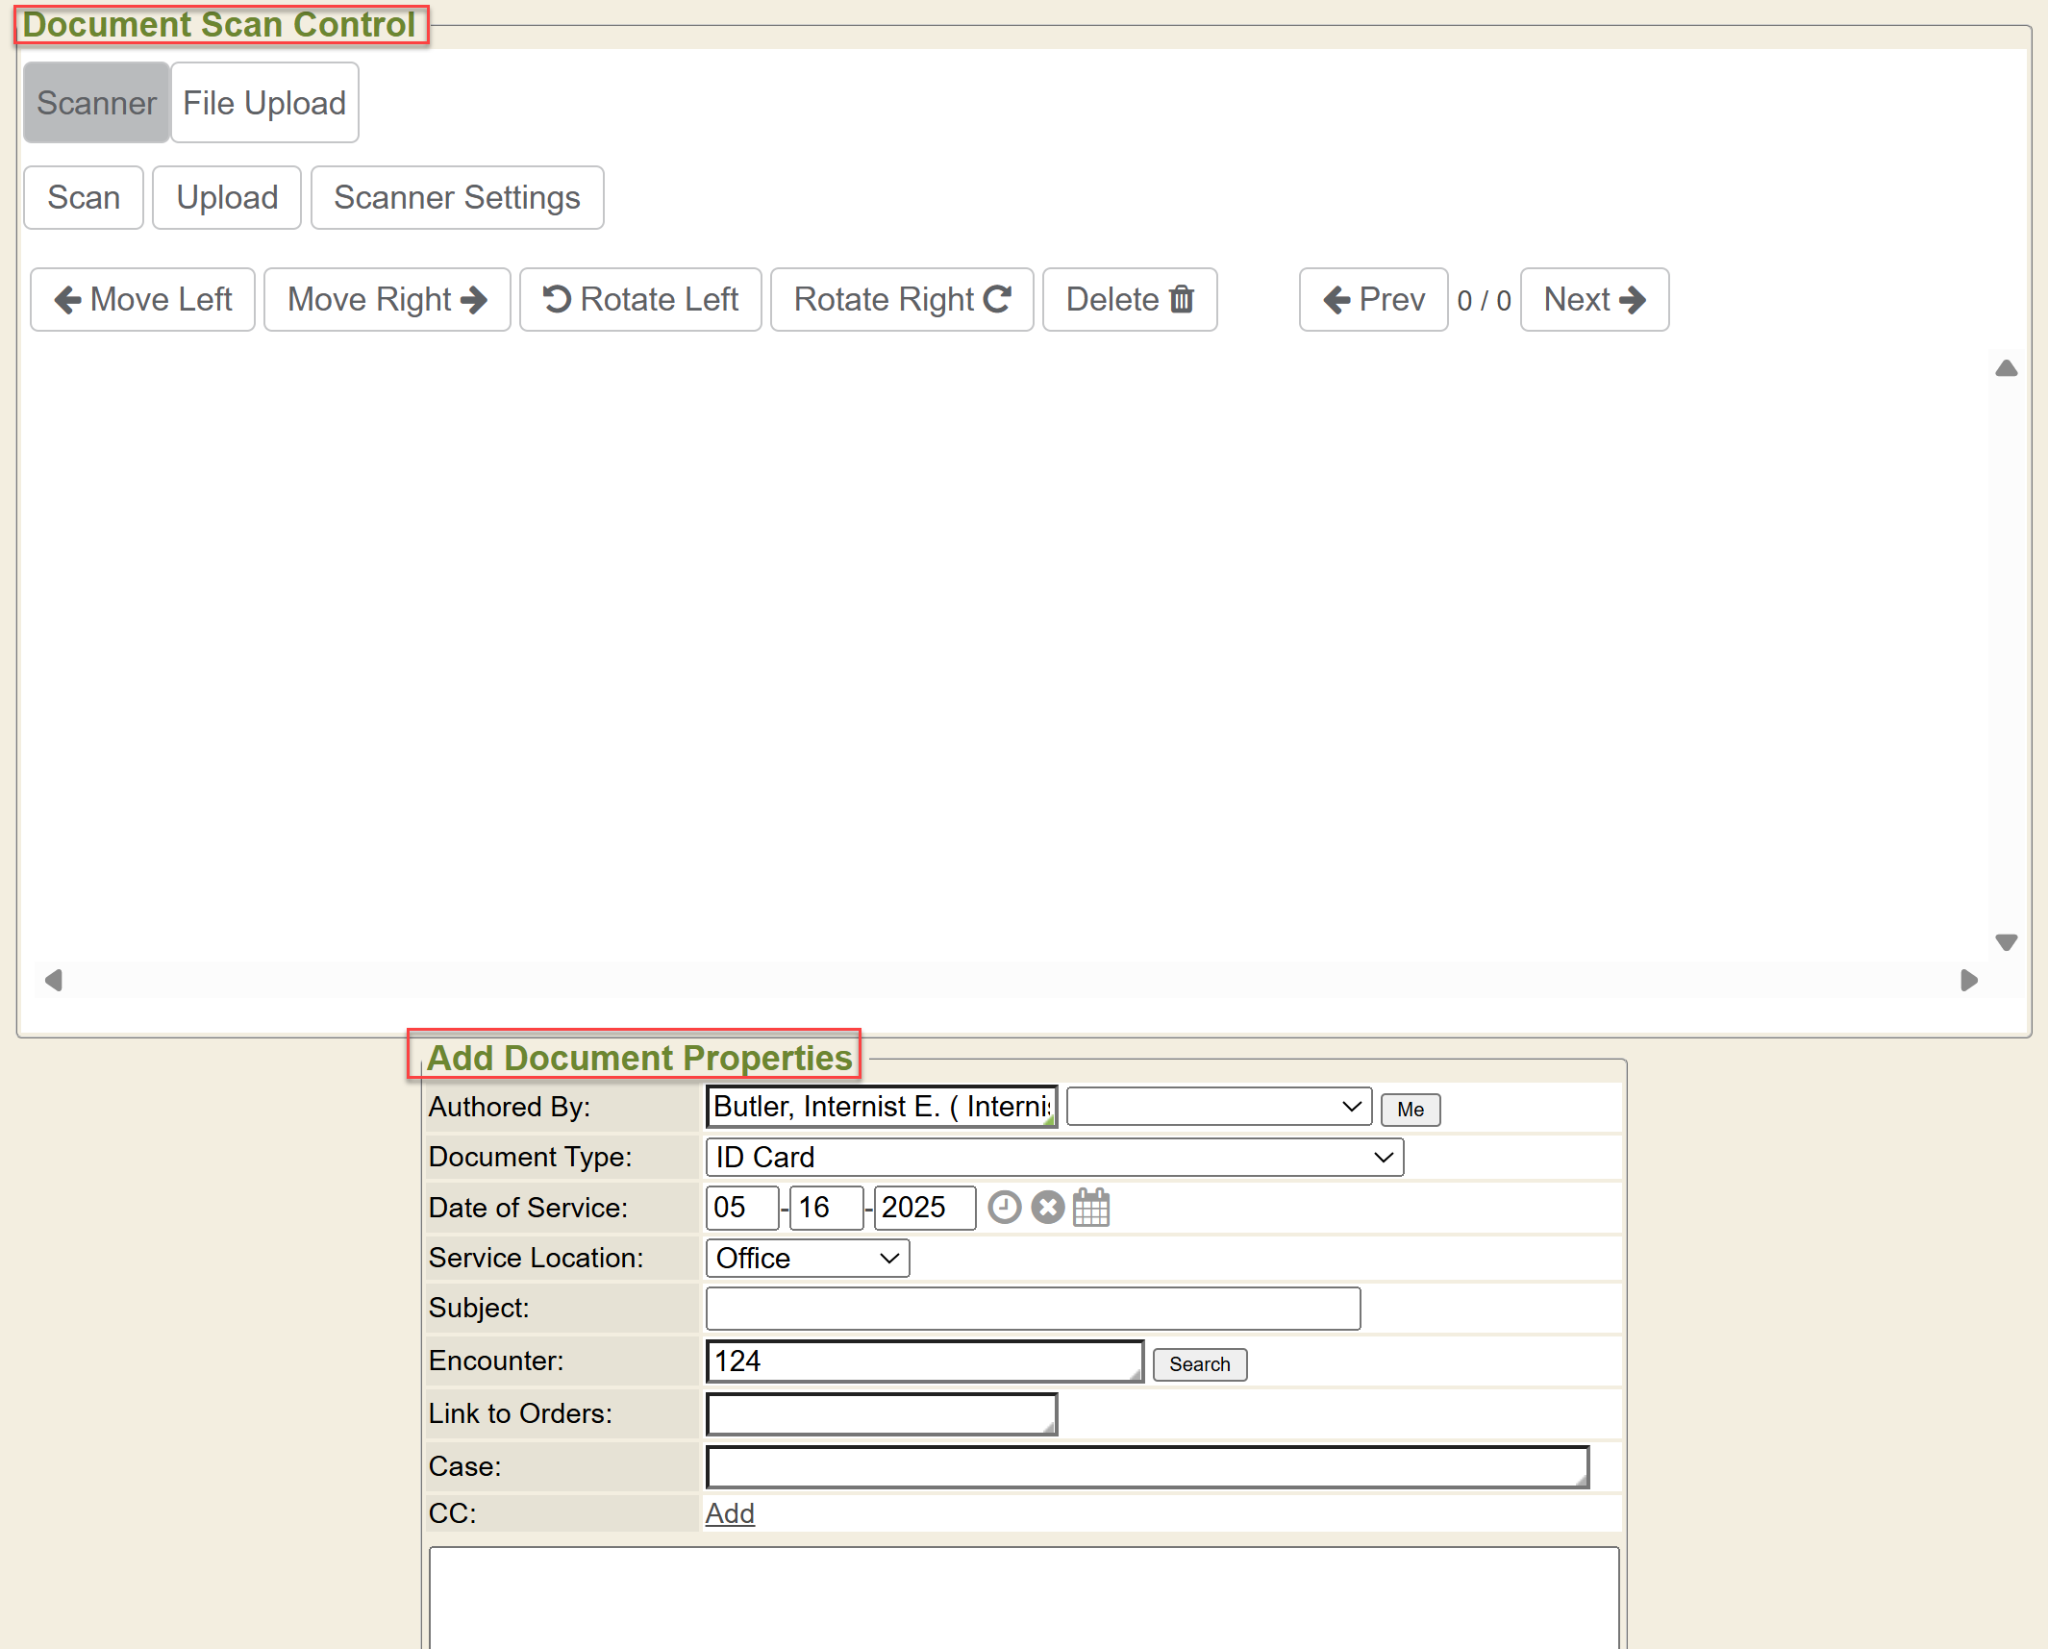This screenshot has height=1649, width=2048.
Task: Click Move Right arrow button
Action: click(387, 299)
